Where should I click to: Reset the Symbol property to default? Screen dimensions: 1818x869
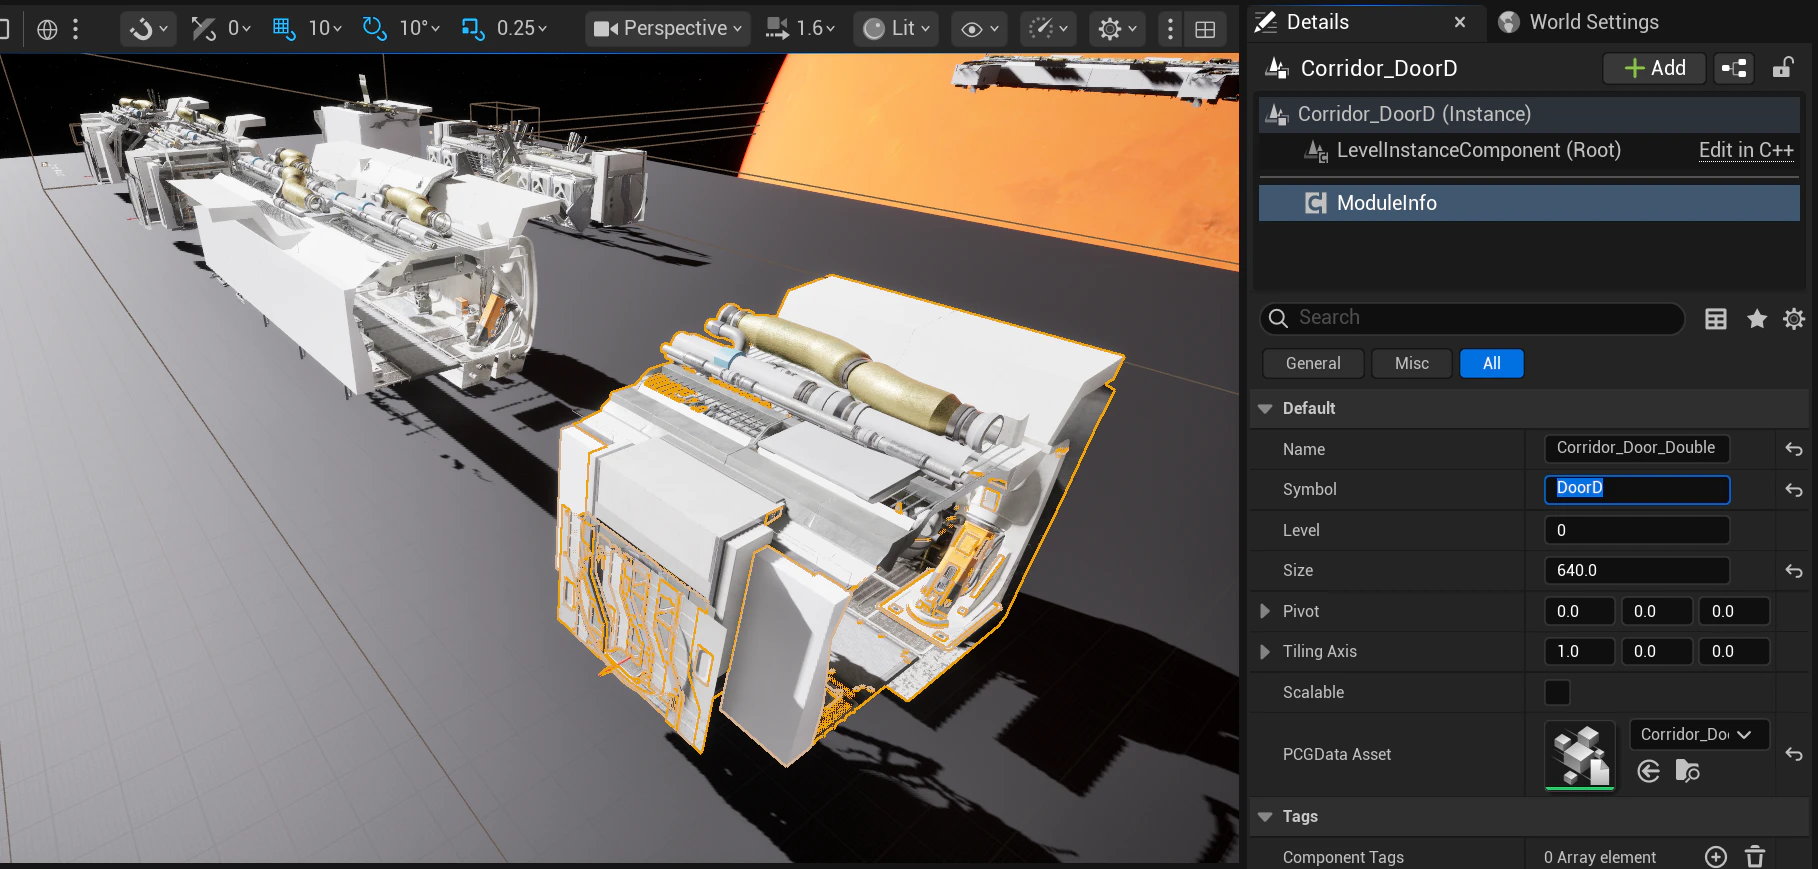tap(1794, 490)
